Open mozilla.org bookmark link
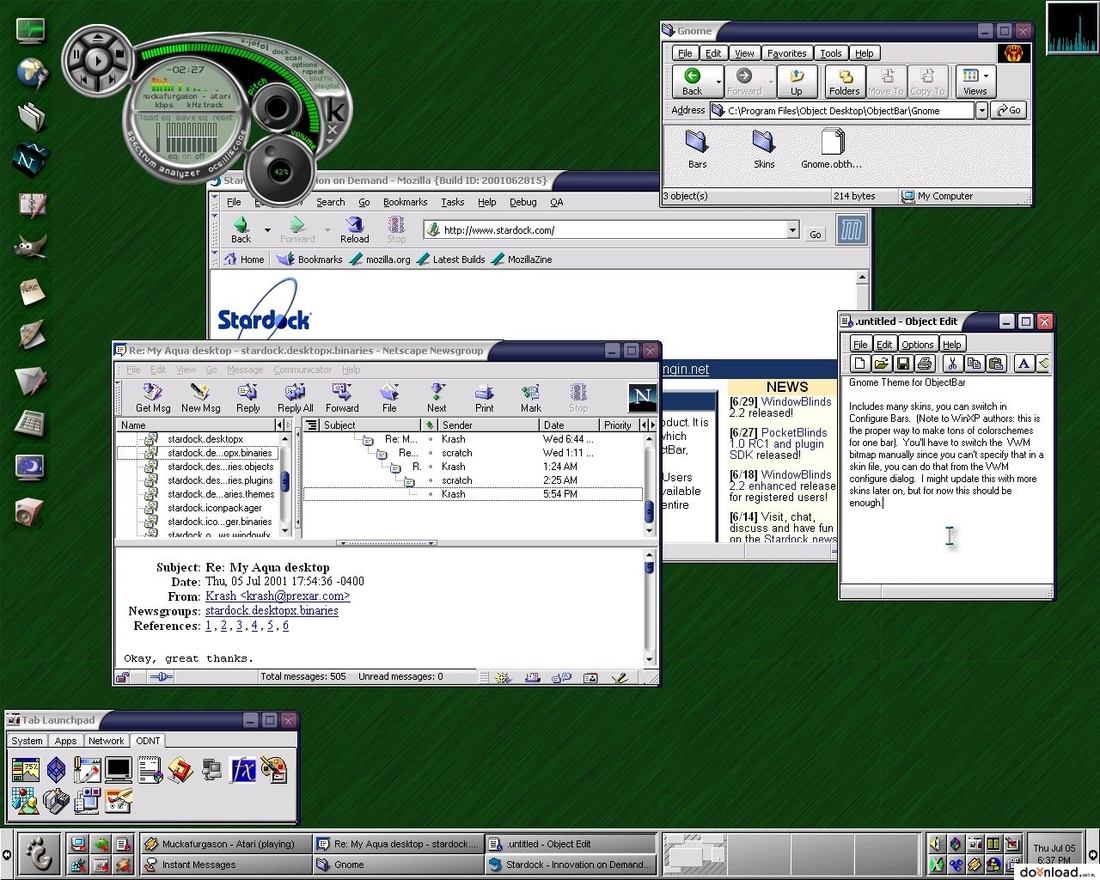This screenshot has width=1100, height=880. point(380,260)
